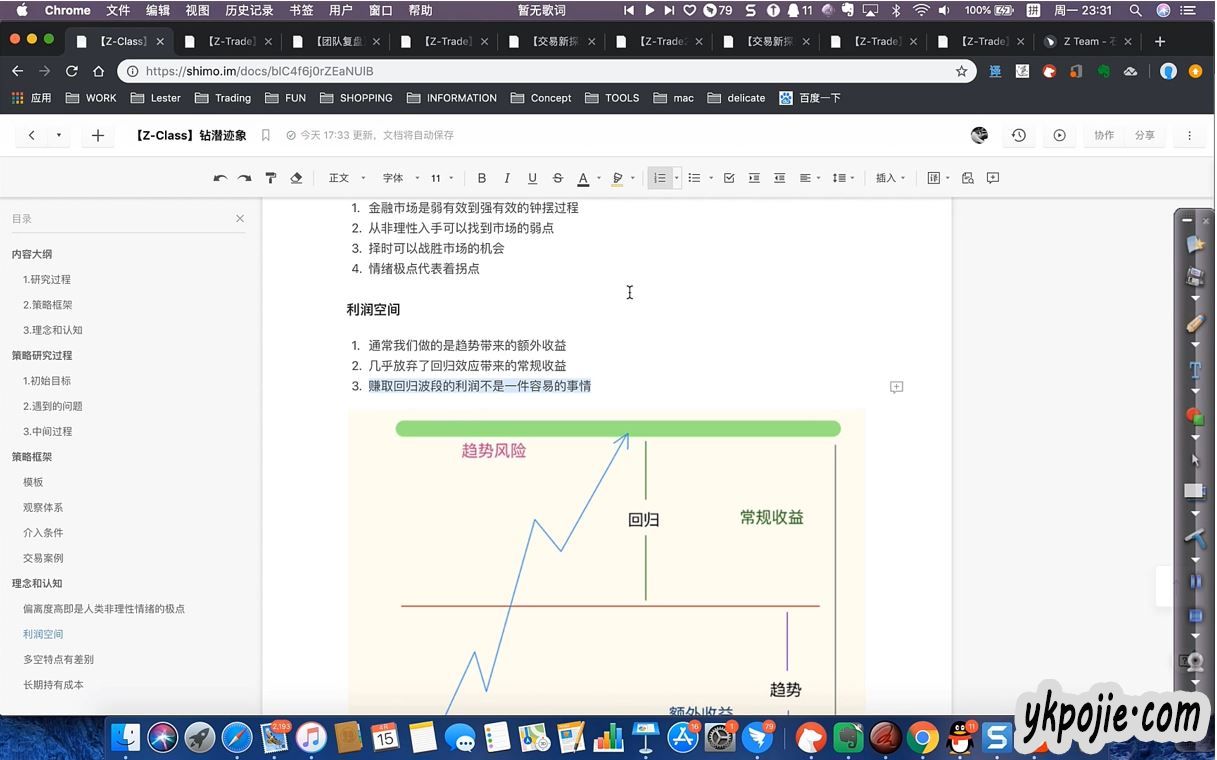Toggle bold formatting
Screen dimensions: 1217x760
(481, 178)
